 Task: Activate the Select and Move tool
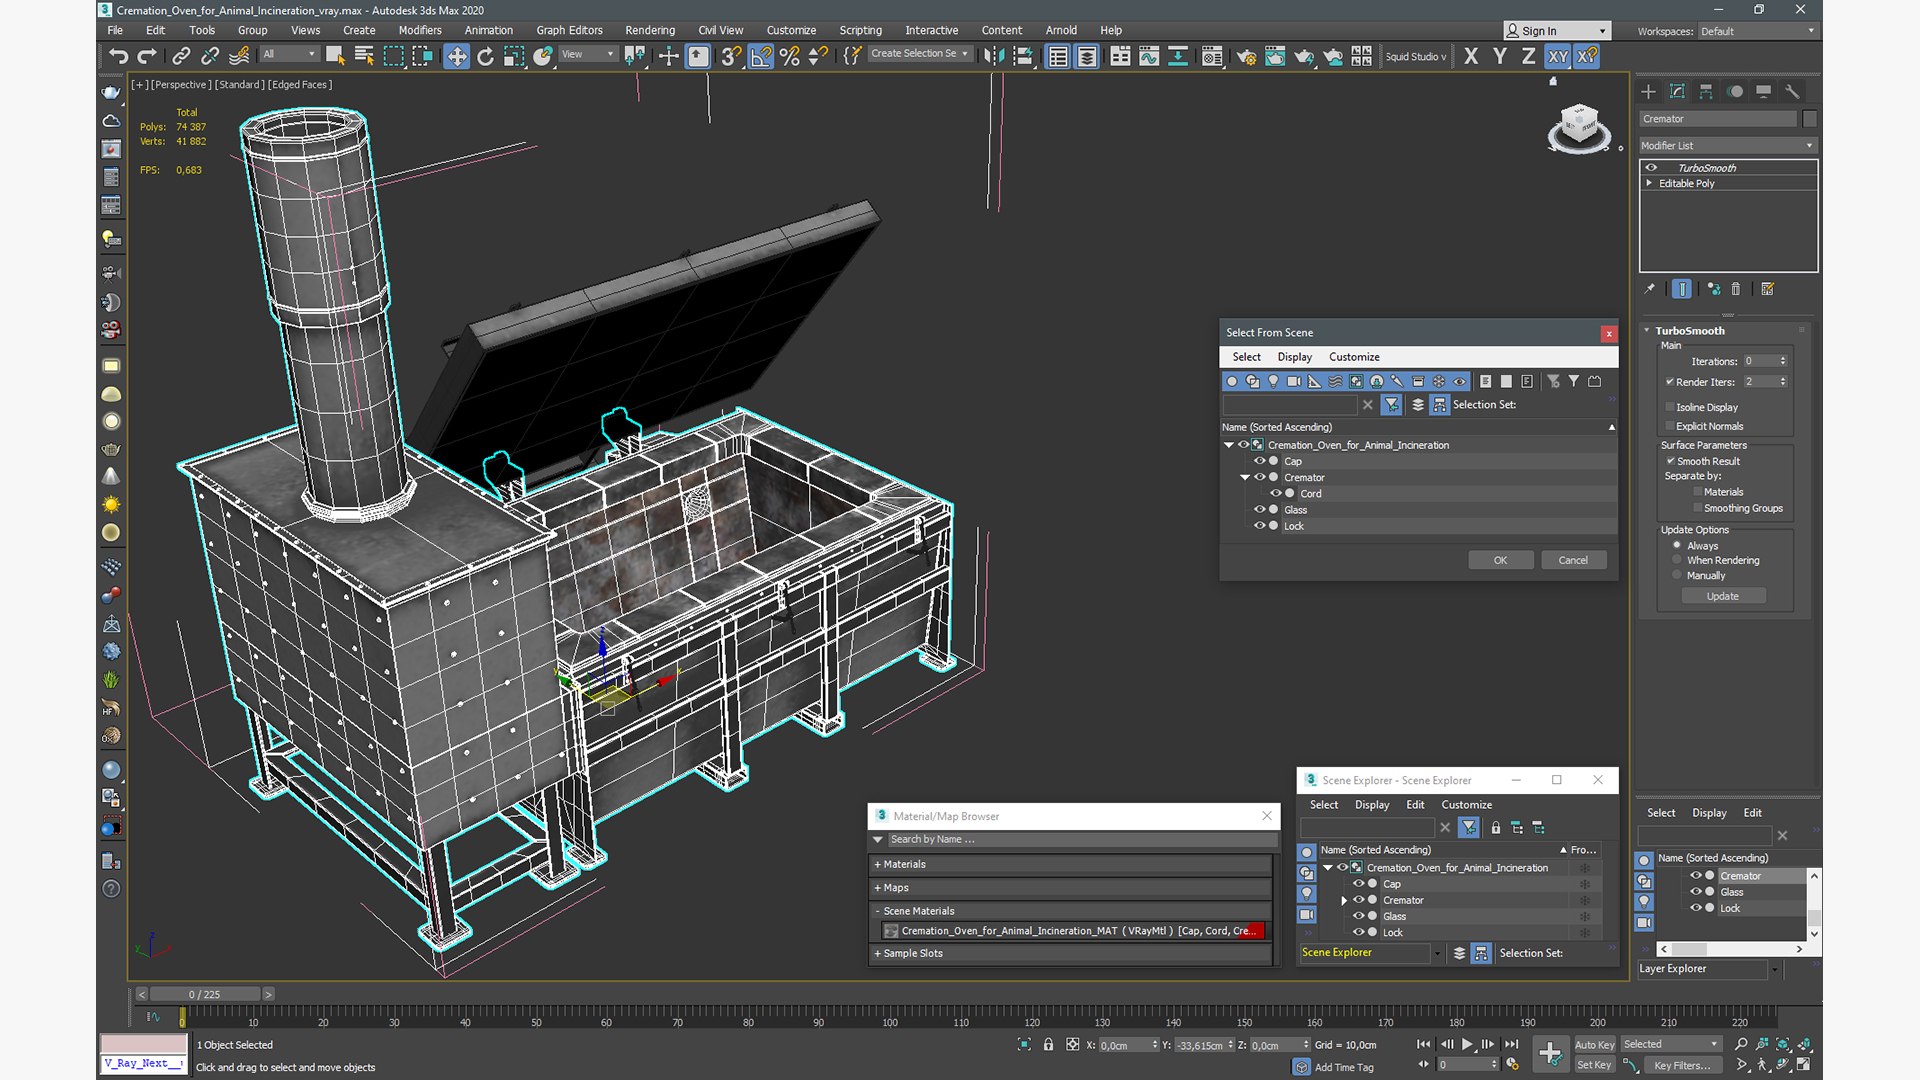point(456,56)
